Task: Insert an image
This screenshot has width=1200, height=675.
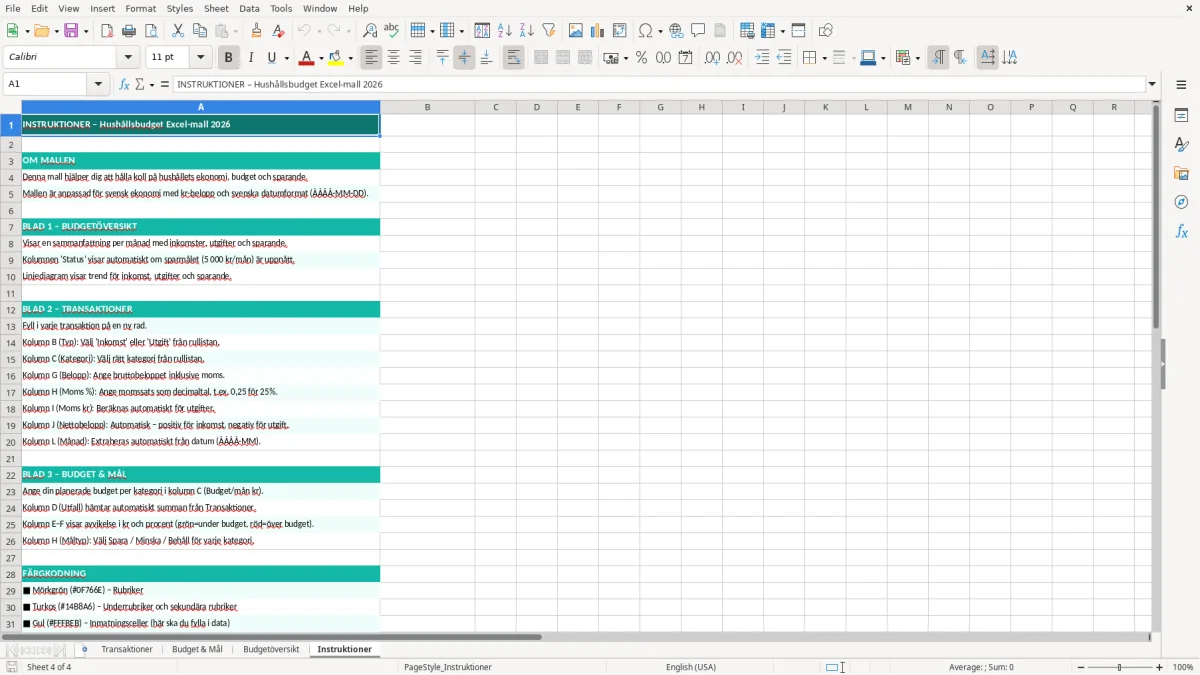Action: coord(576,31)
